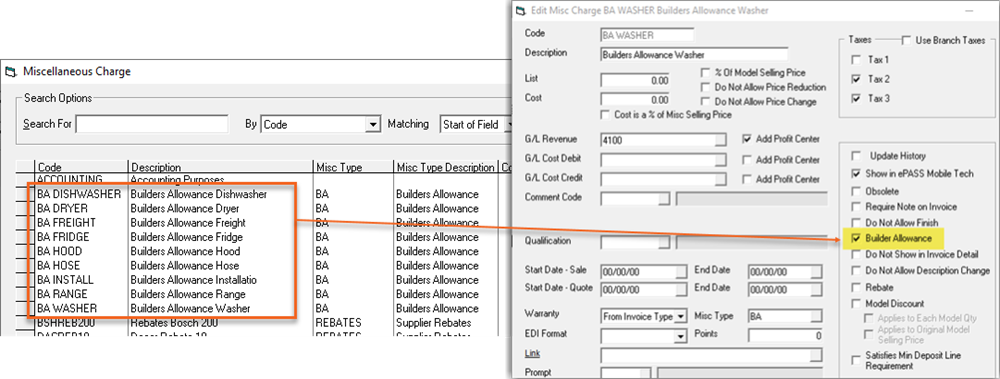Check % Of Model Selling Price
1000x379 pixels.
[x=705, y=73]
